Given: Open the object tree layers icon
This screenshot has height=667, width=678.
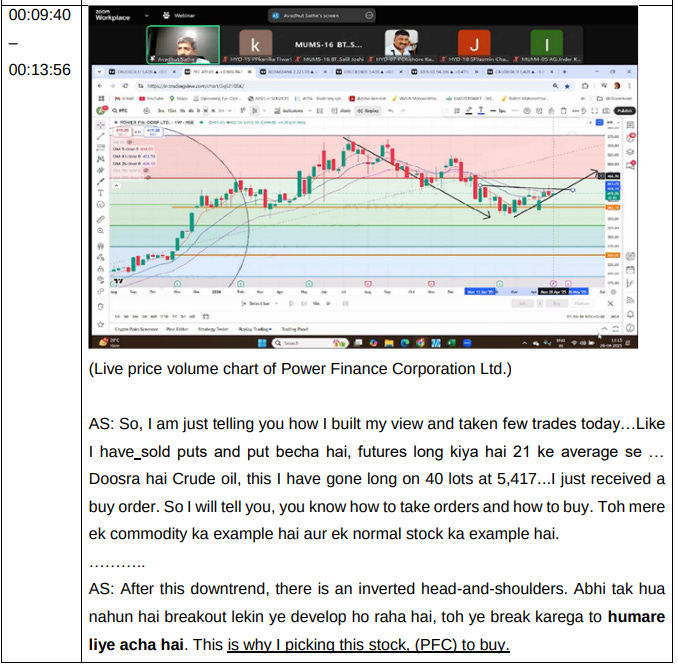Looking at the screenshot, I should coord(630,152).
